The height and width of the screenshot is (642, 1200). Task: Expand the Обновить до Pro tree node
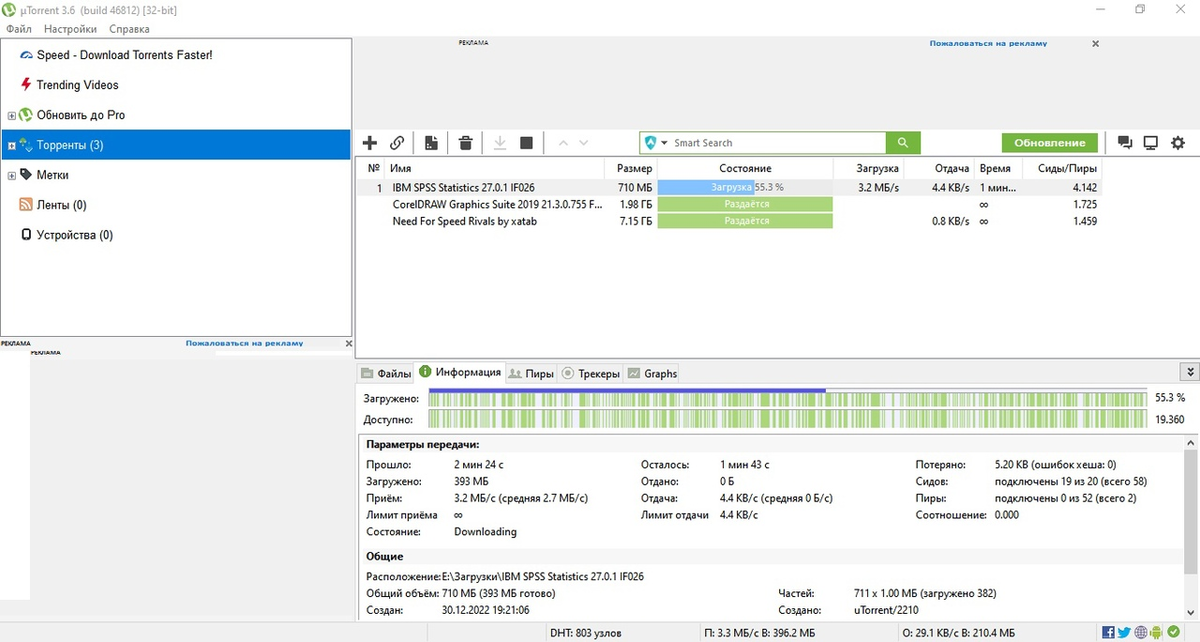12,116
